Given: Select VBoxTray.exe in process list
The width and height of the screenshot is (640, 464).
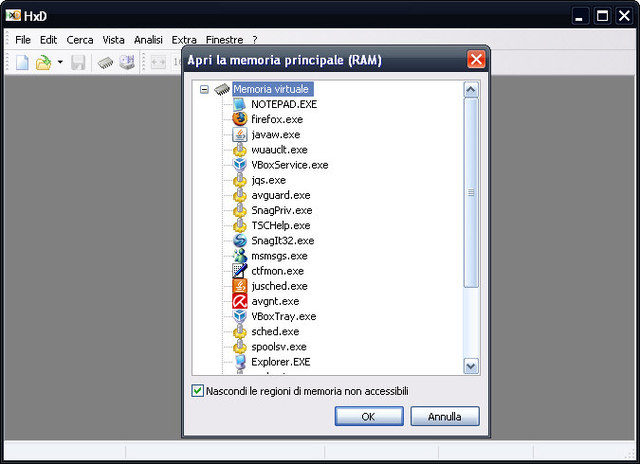Looking at the screenshot, I should [x=284, y=316].
